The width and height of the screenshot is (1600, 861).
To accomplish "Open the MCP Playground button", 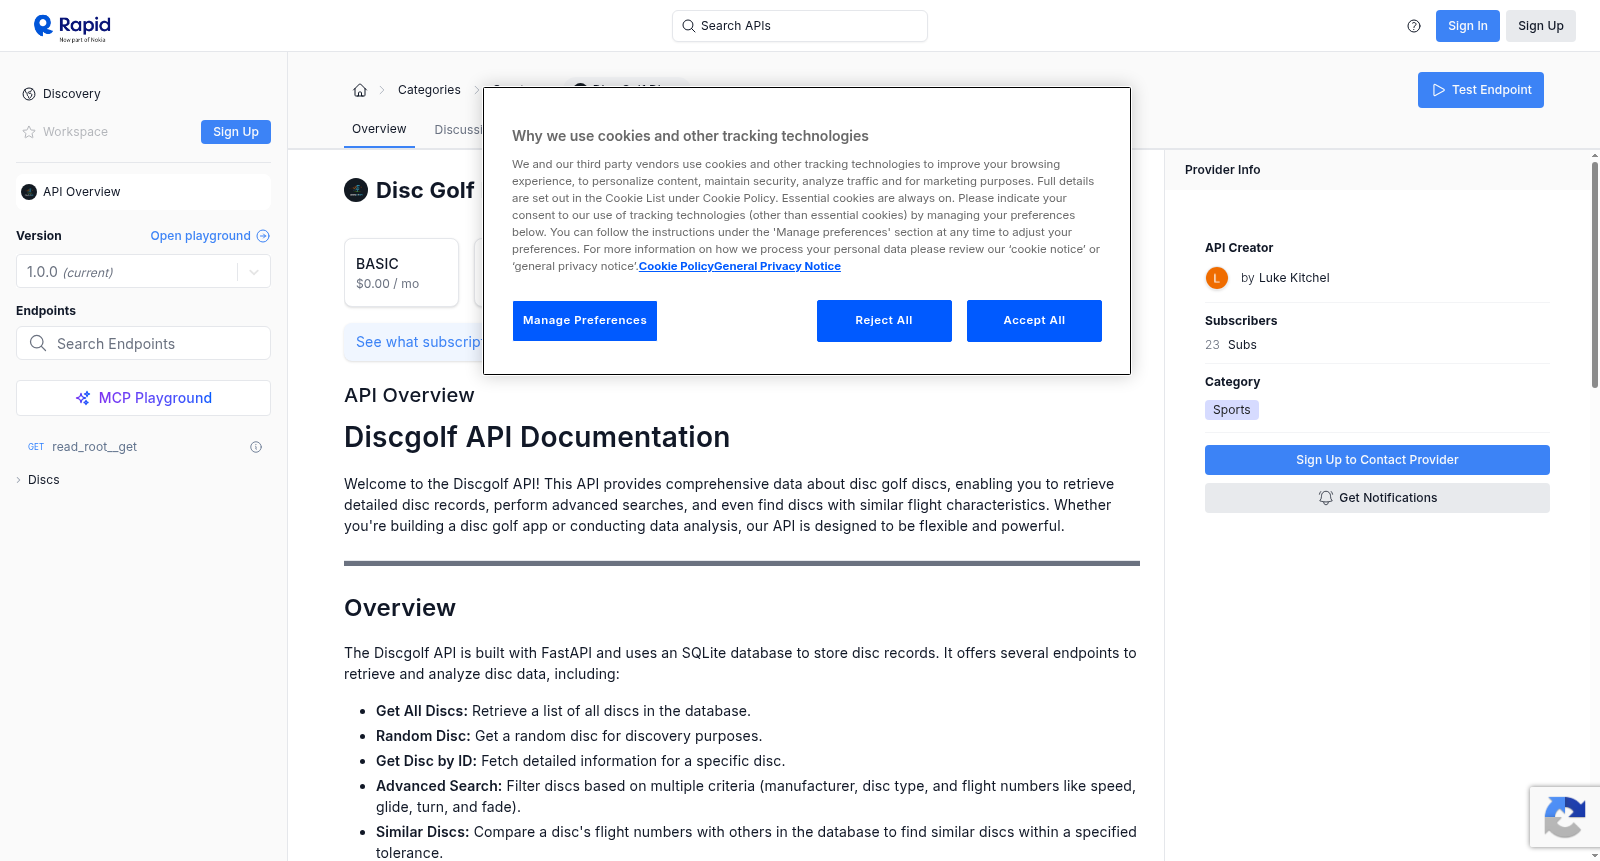I will [x=143, y=398].
